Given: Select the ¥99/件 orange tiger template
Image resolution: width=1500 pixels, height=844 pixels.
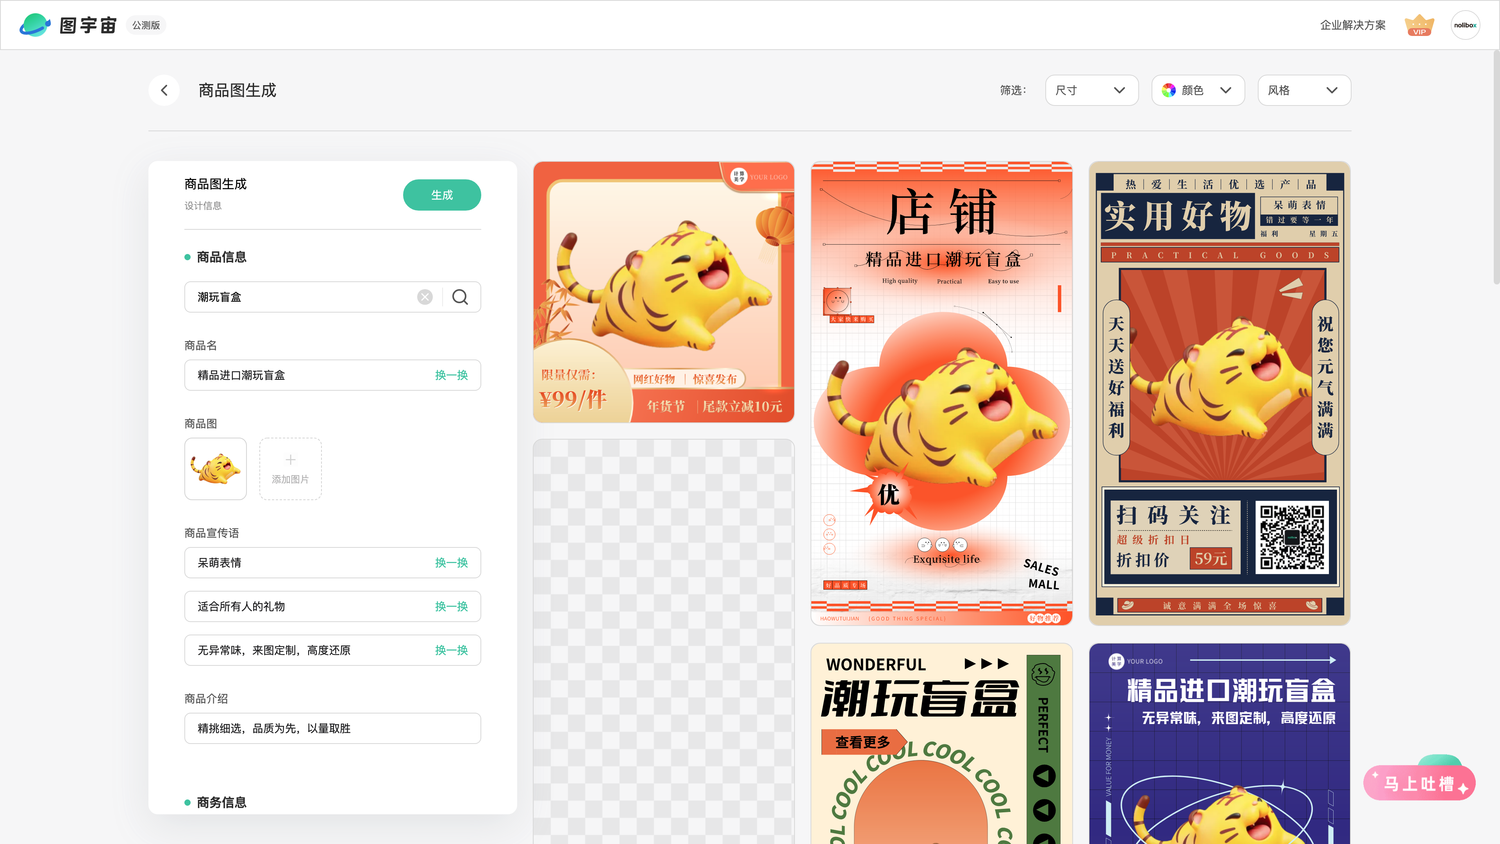Looking at the screenshot, I should point(664,292).
